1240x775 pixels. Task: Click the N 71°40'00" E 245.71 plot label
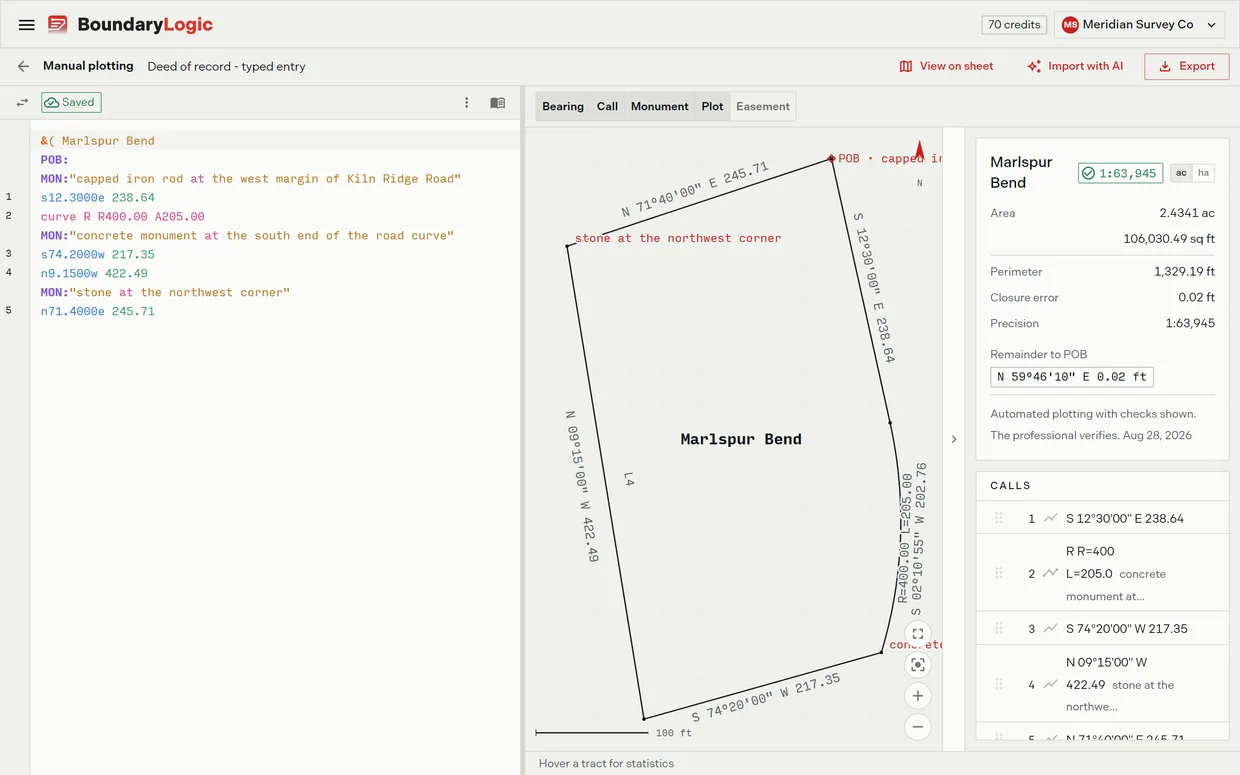(x=695, y=189)
